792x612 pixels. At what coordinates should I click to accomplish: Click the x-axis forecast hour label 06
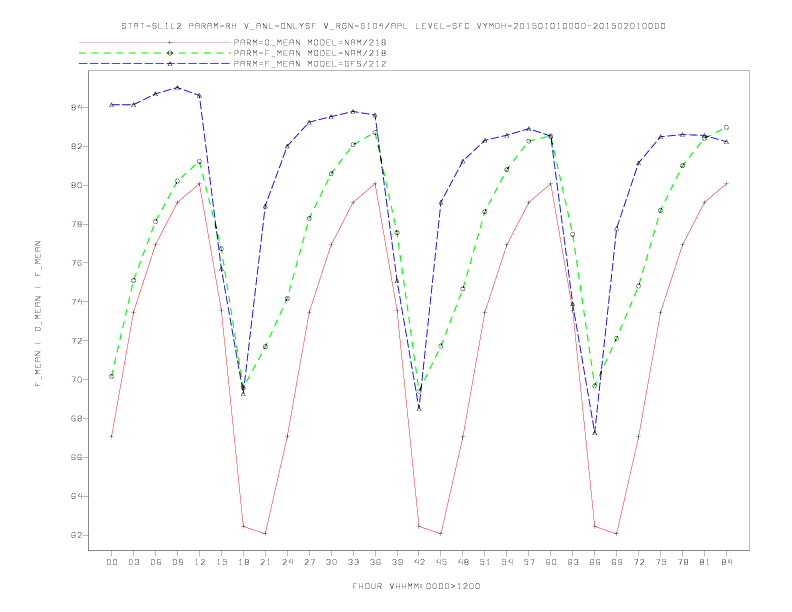[x=156, y=562]
